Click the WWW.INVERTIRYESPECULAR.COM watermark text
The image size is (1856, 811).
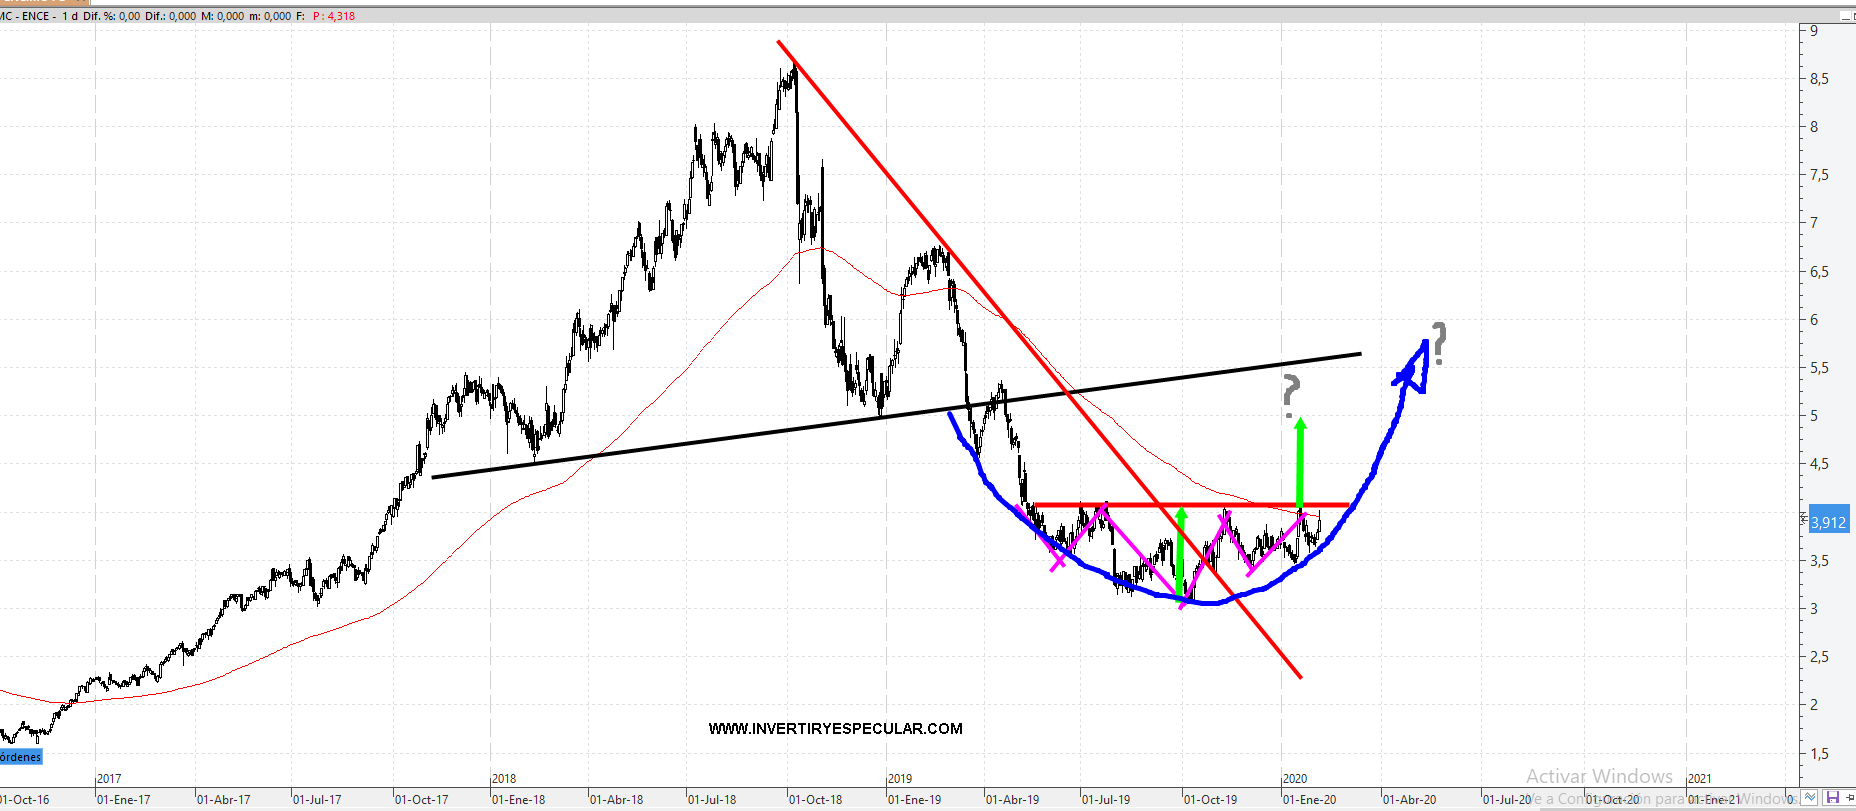835,729
